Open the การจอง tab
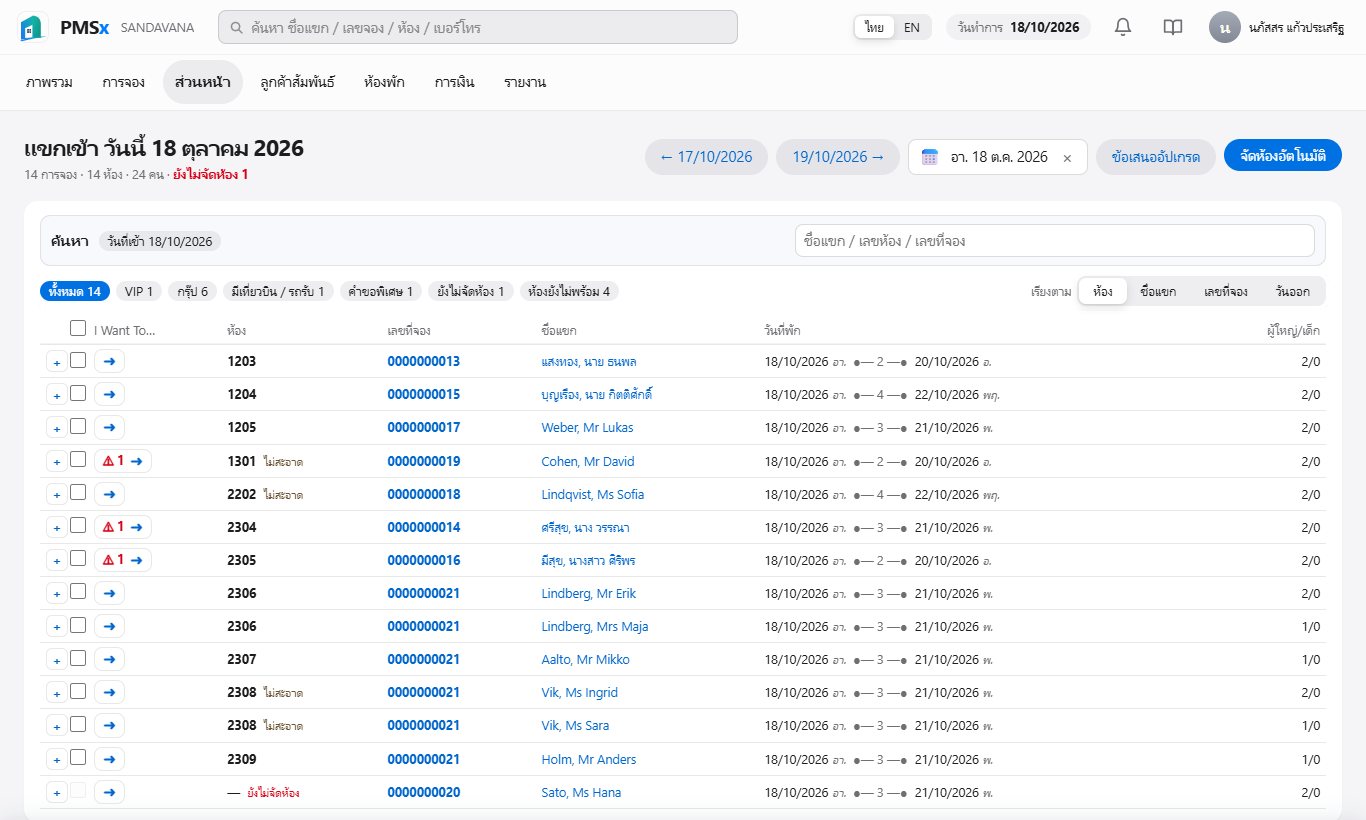Screen dimensions: 1366x820 click(123, 82)
